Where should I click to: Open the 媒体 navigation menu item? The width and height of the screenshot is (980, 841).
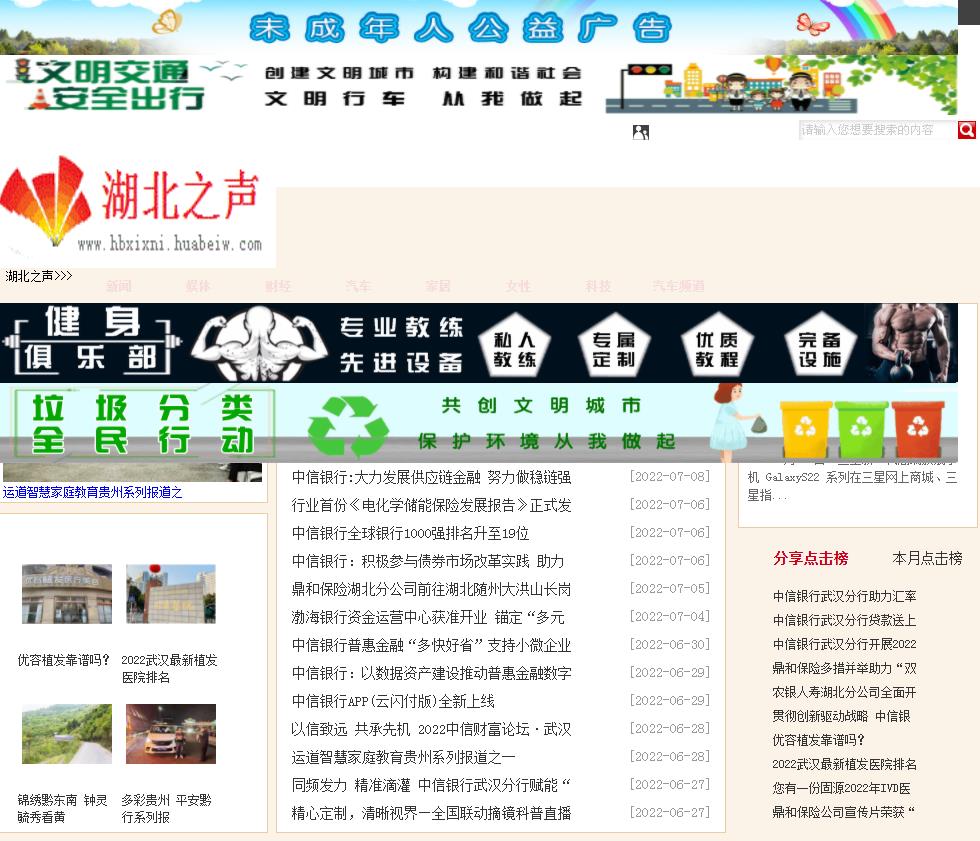tap(198, 286)
